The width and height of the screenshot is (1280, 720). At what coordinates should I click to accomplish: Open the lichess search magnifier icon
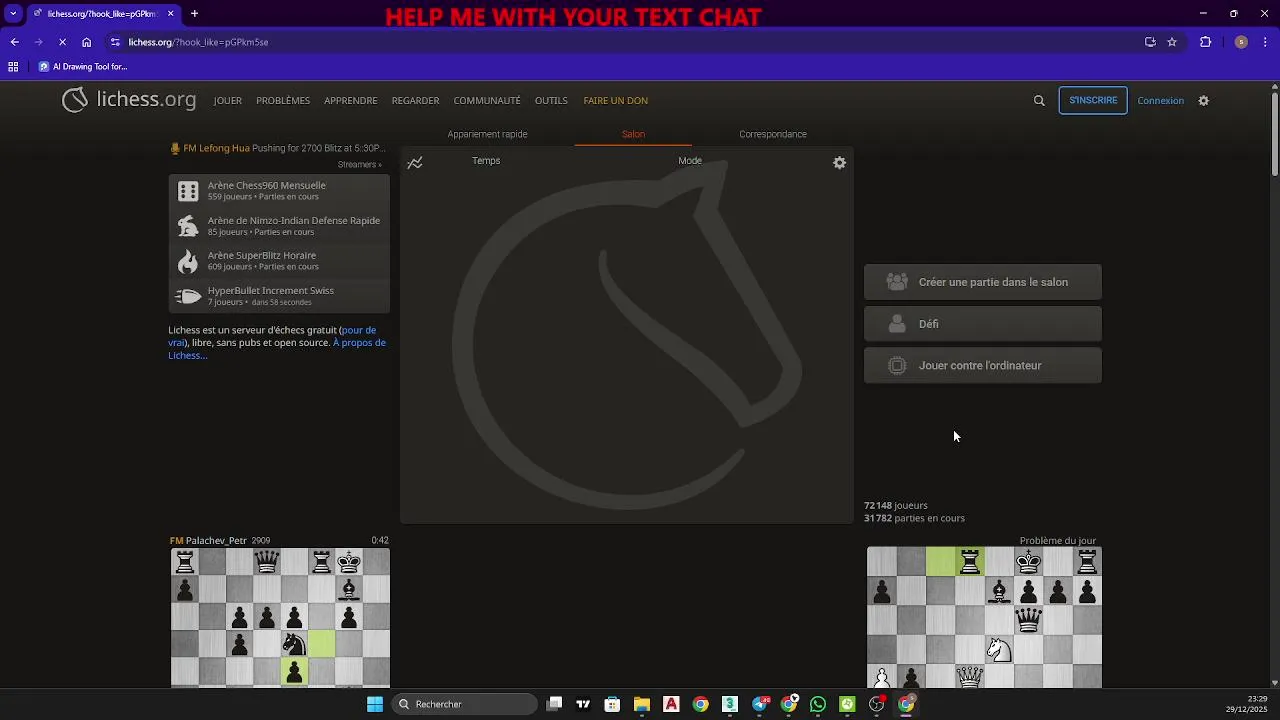point(1039,101)
